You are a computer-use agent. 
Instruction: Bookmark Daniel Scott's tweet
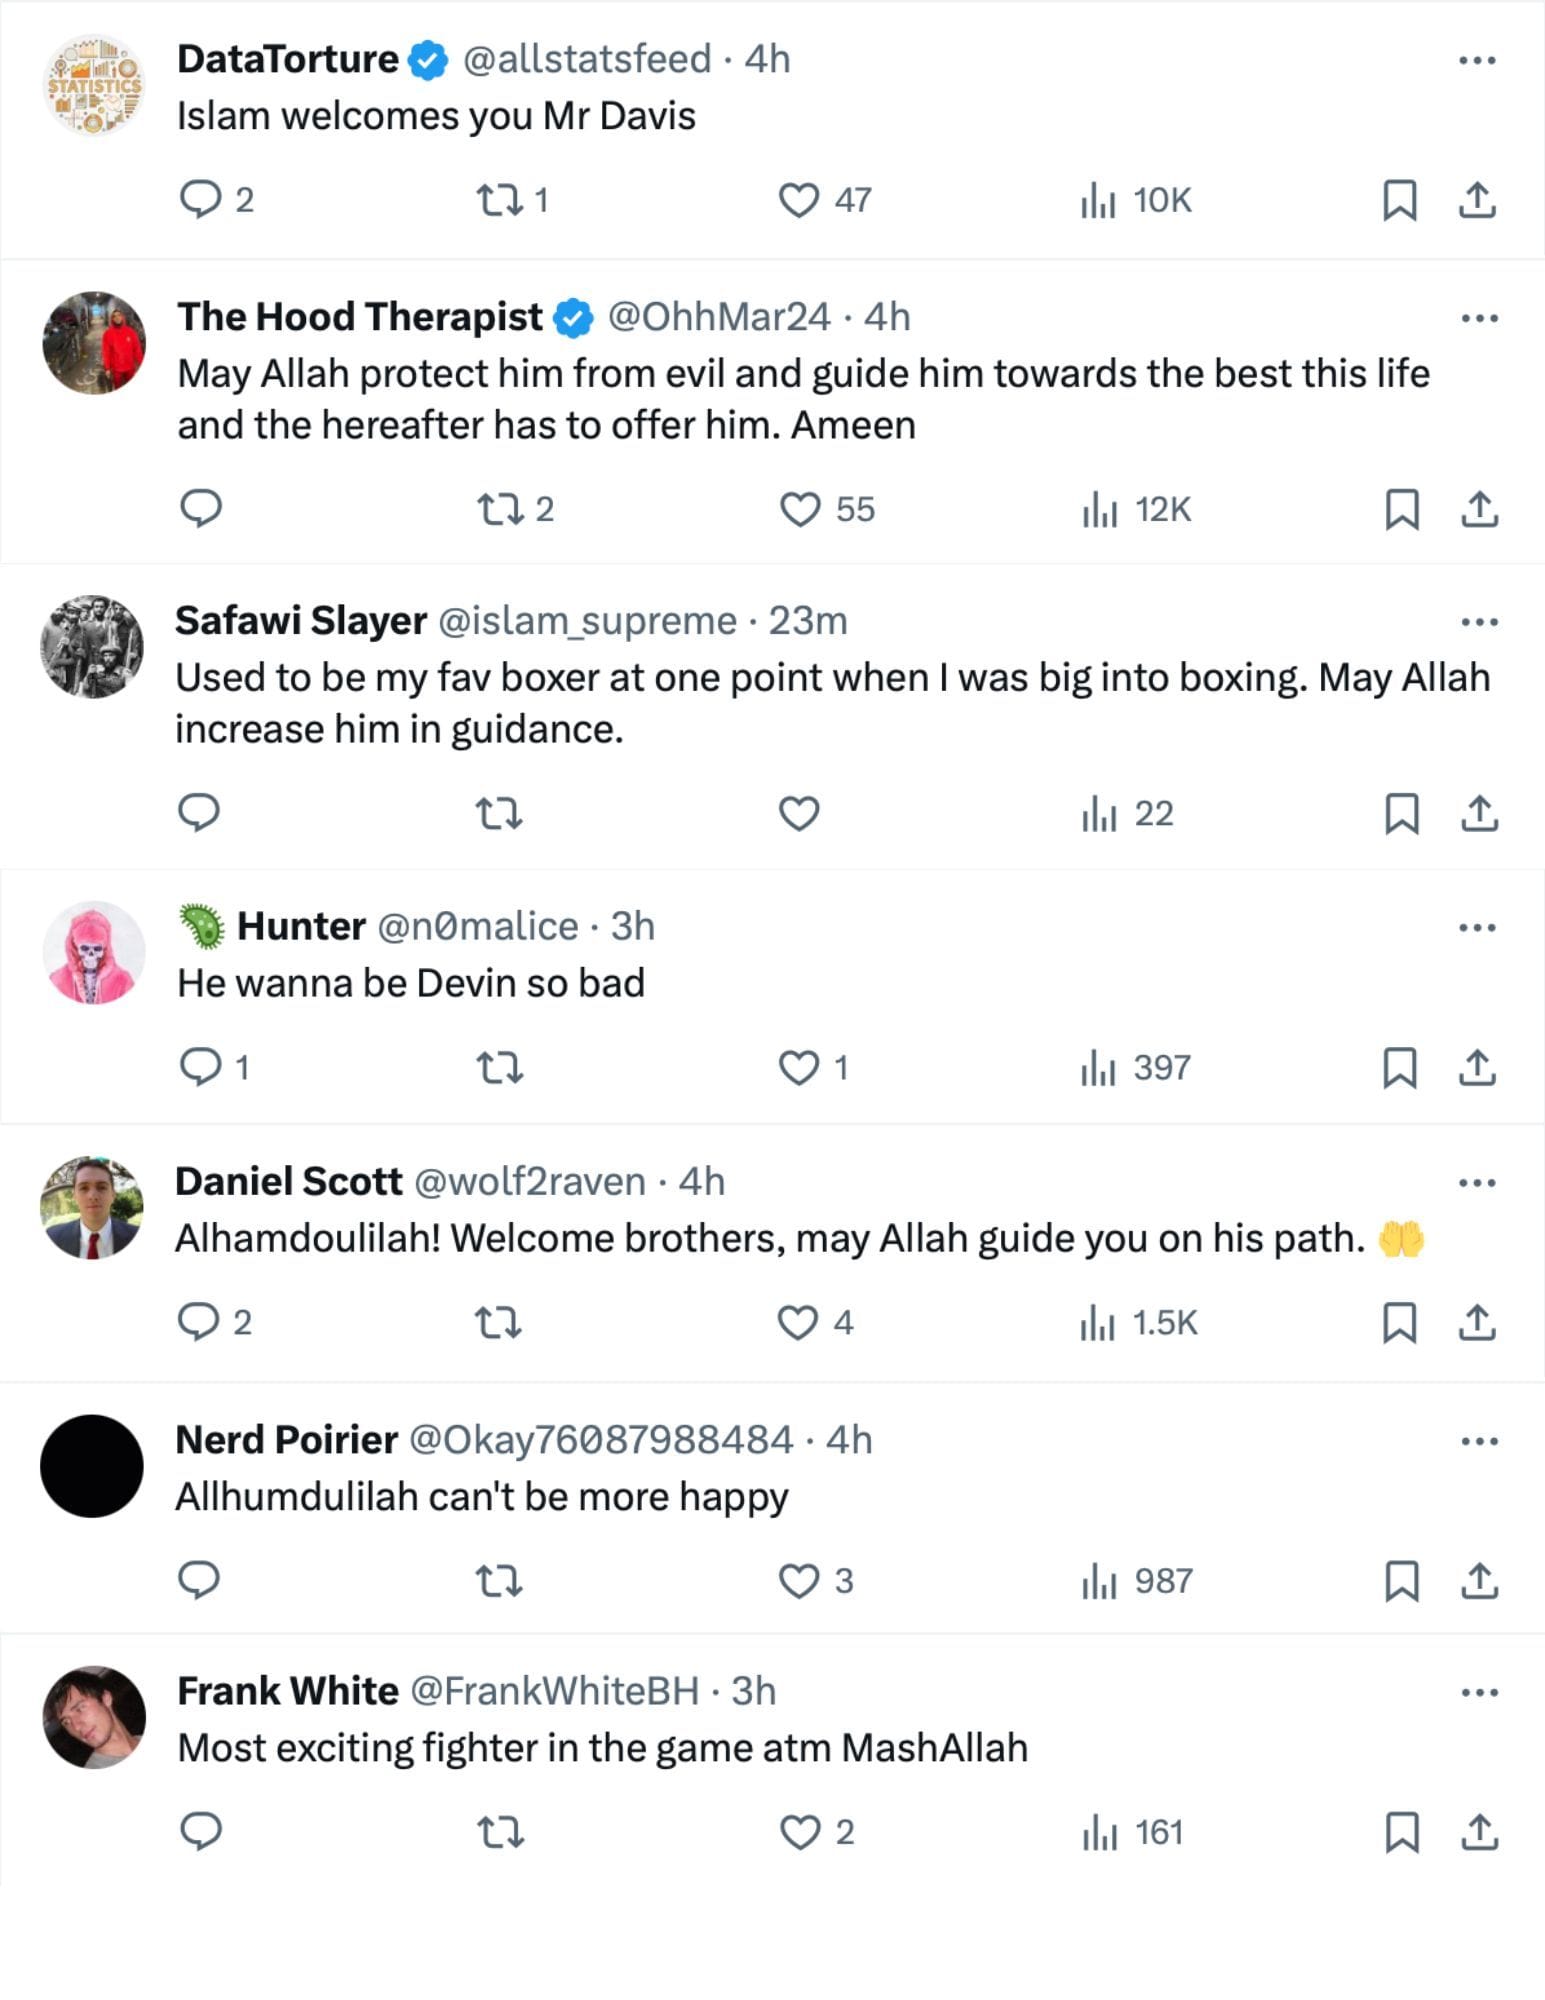tap(1399, 1322)
